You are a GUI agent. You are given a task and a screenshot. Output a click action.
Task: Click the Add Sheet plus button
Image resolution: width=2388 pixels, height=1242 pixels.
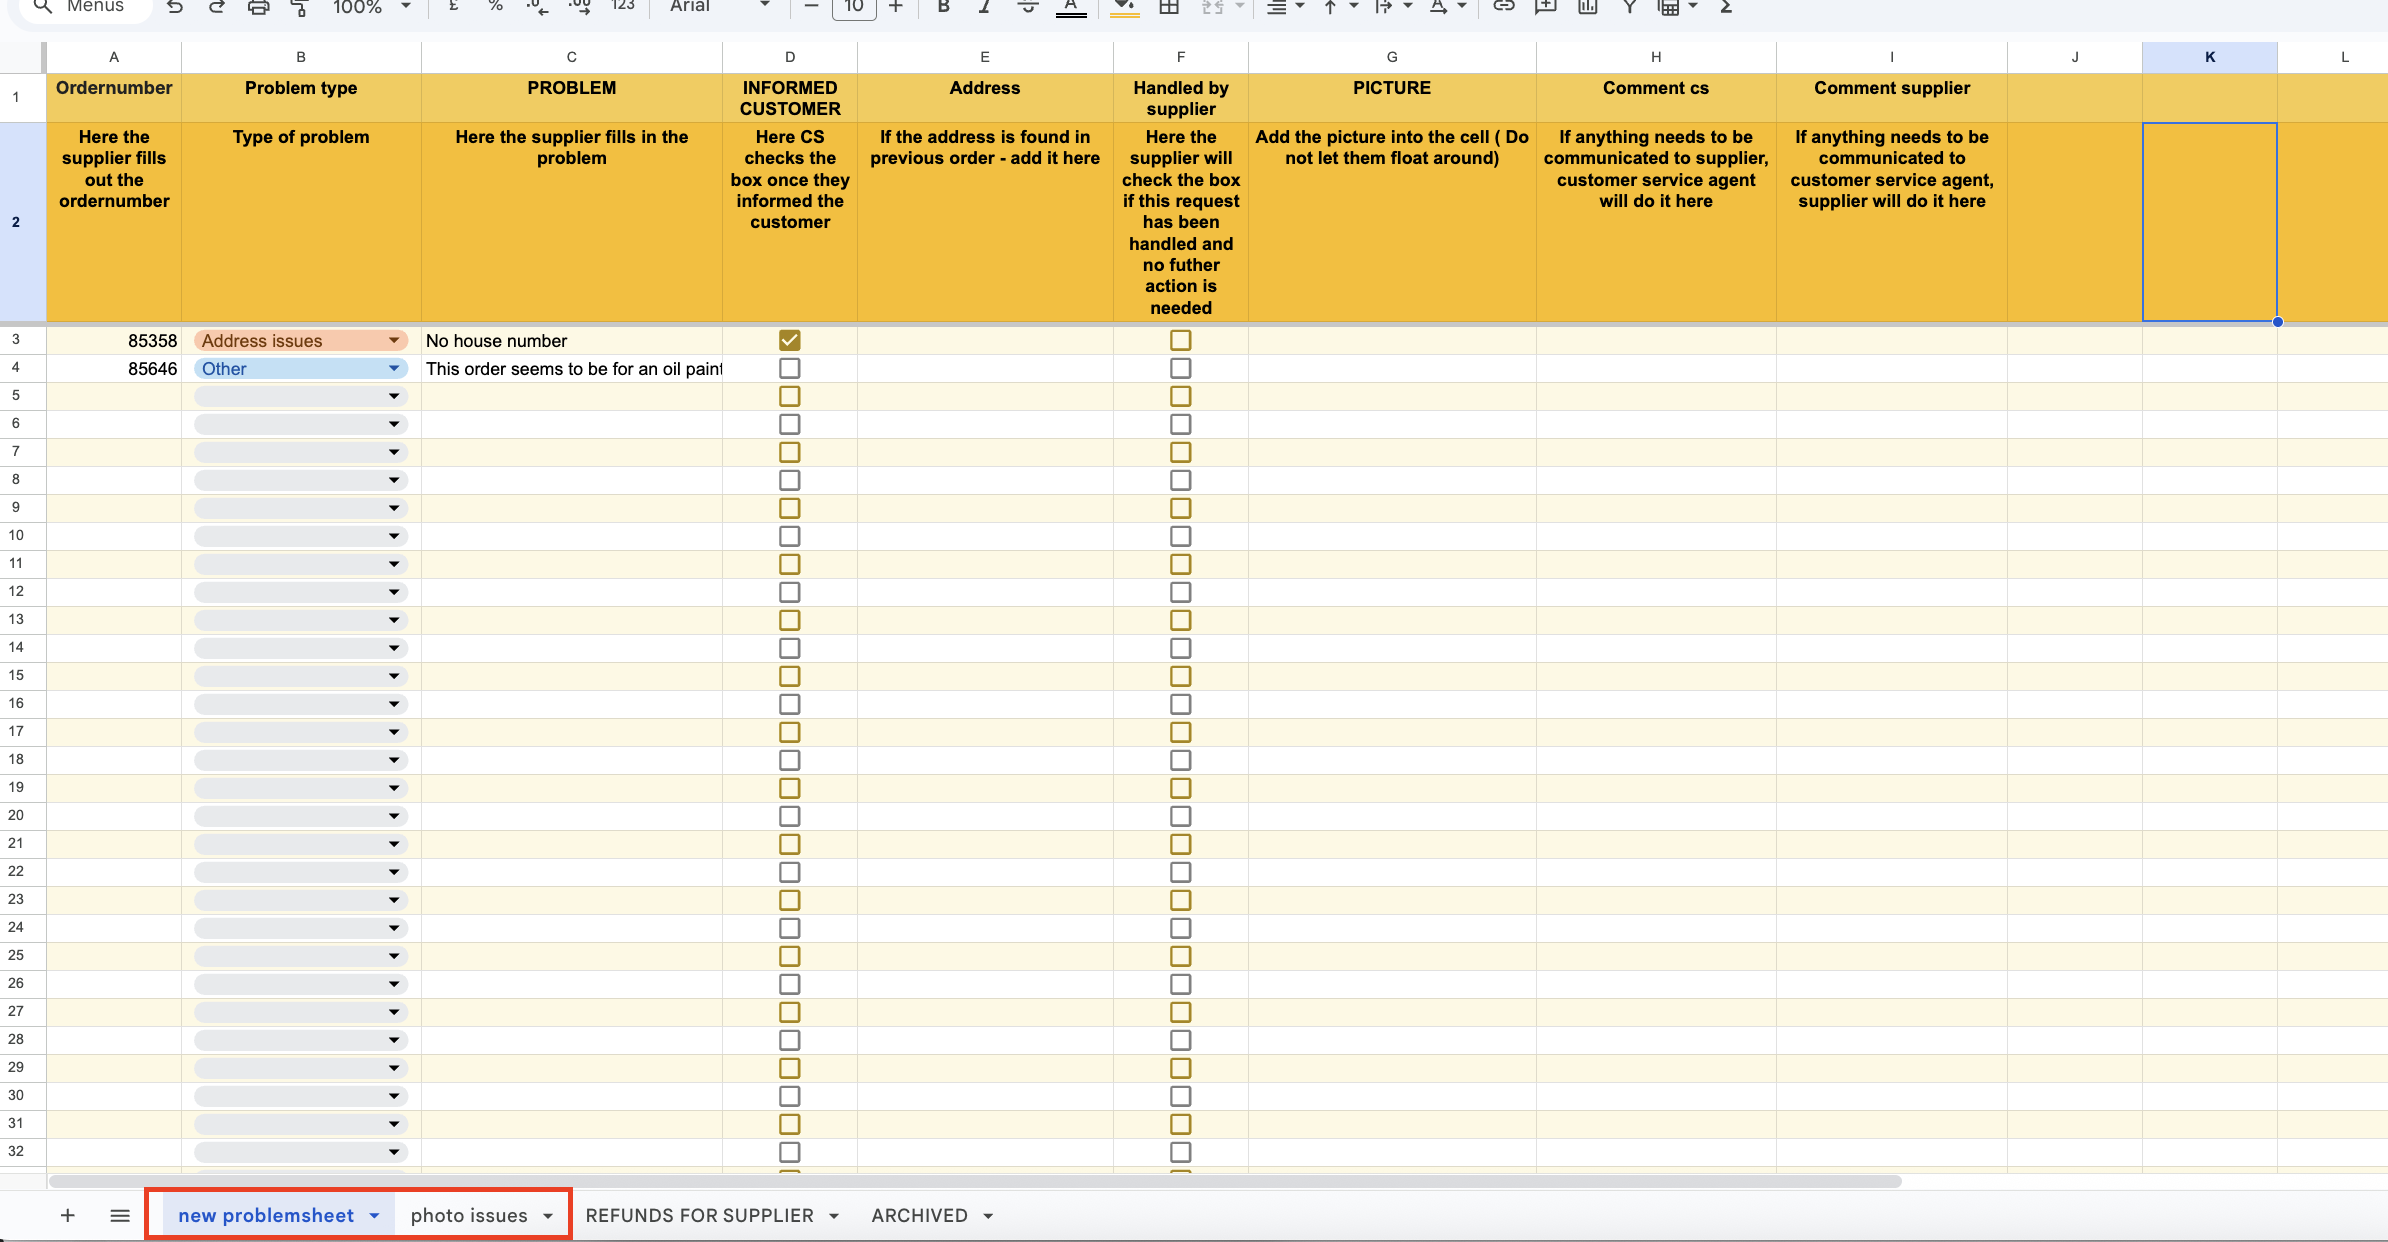(x=67, y=1216)
